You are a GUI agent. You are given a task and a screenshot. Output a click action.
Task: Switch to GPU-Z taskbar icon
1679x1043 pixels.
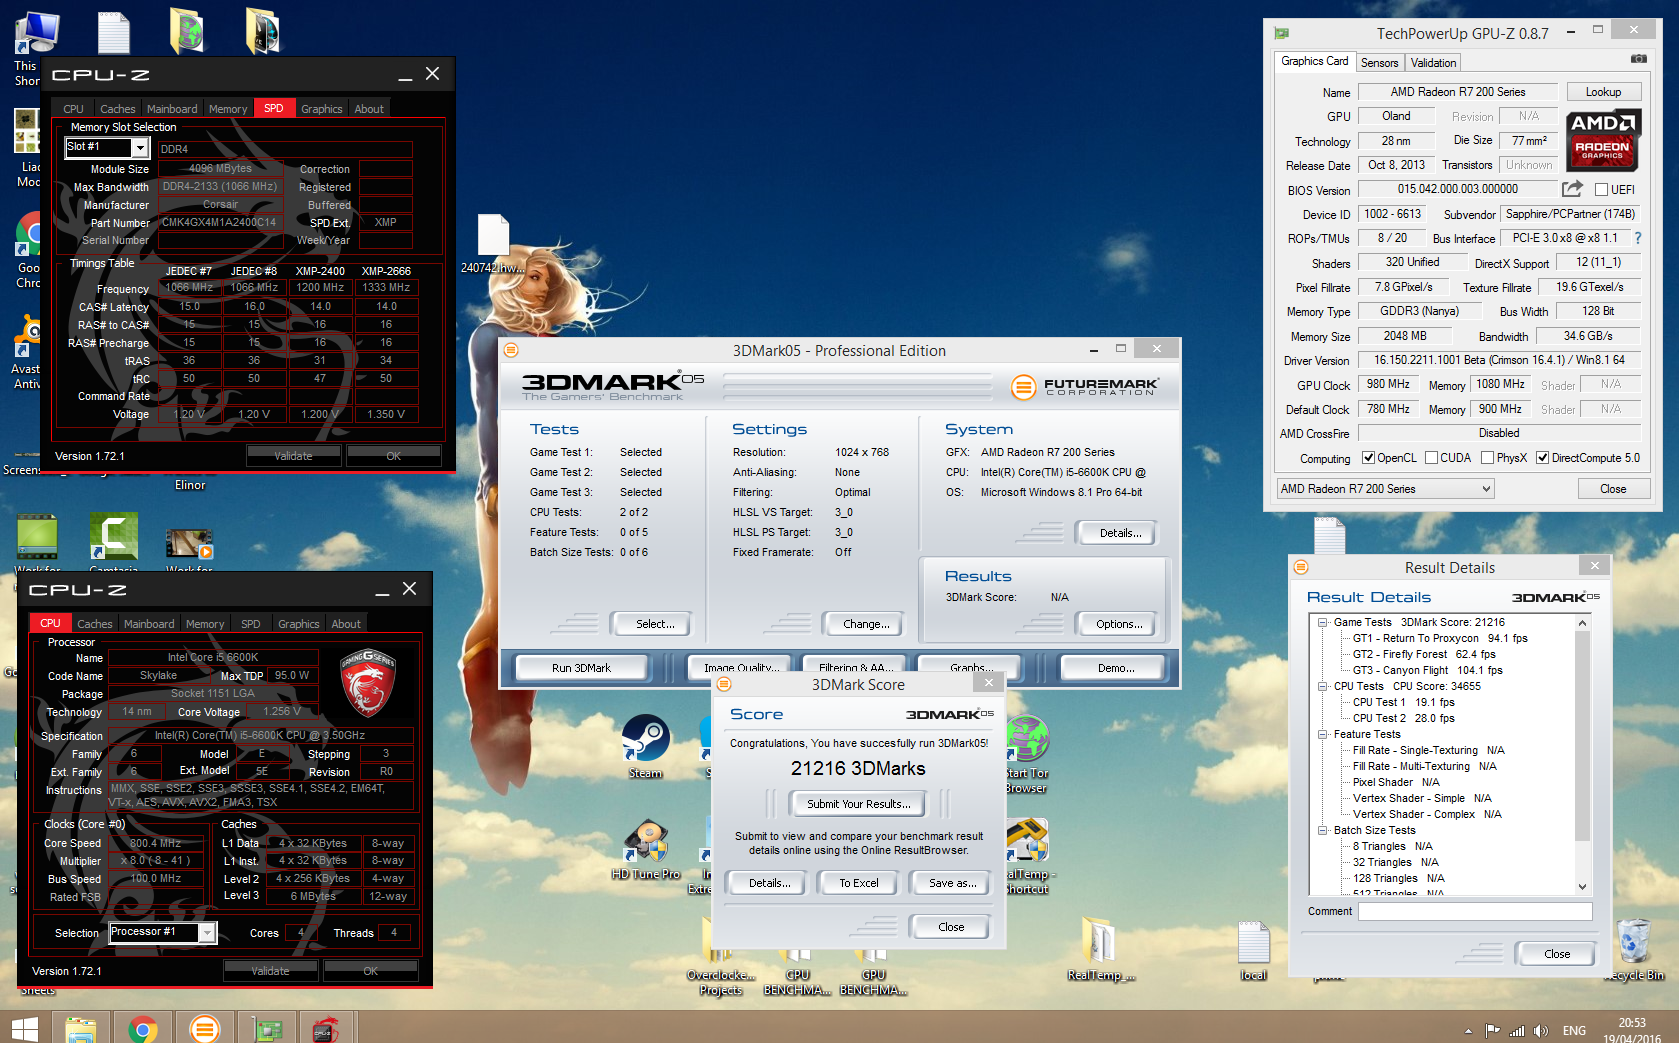(x=267, y=1029)
